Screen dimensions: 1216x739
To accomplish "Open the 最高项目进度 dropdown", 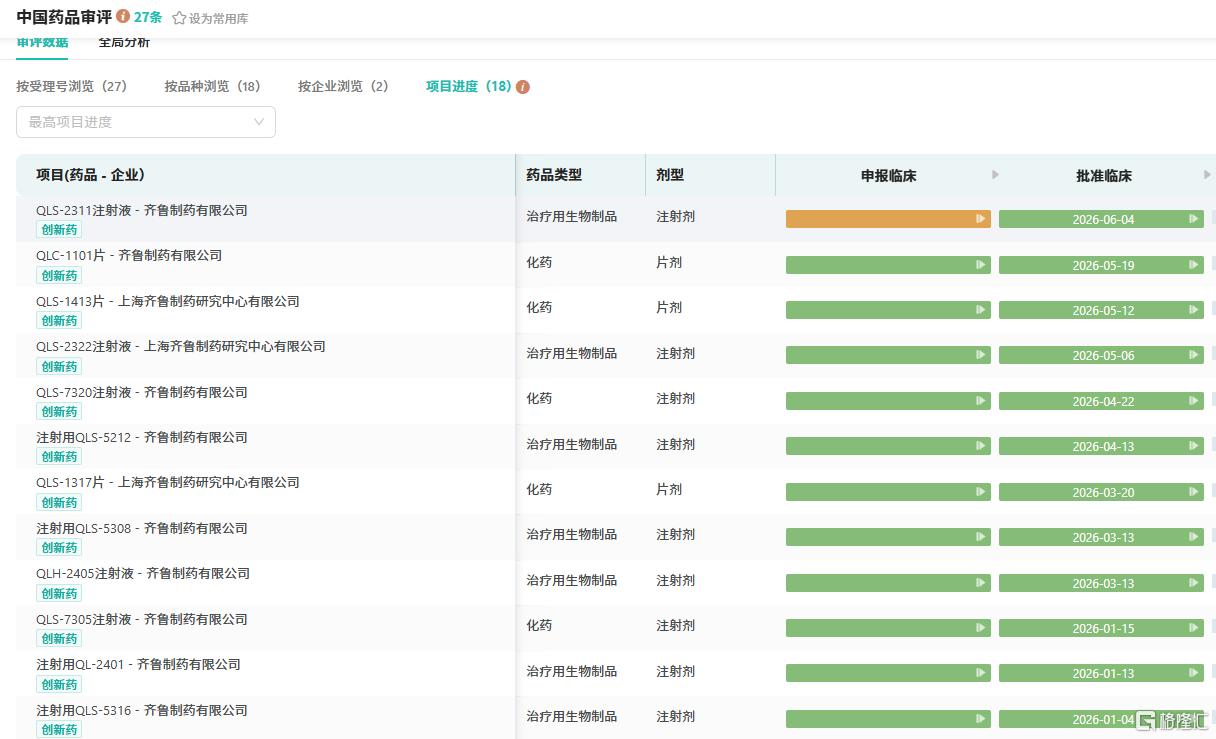I will click(146, 122).
